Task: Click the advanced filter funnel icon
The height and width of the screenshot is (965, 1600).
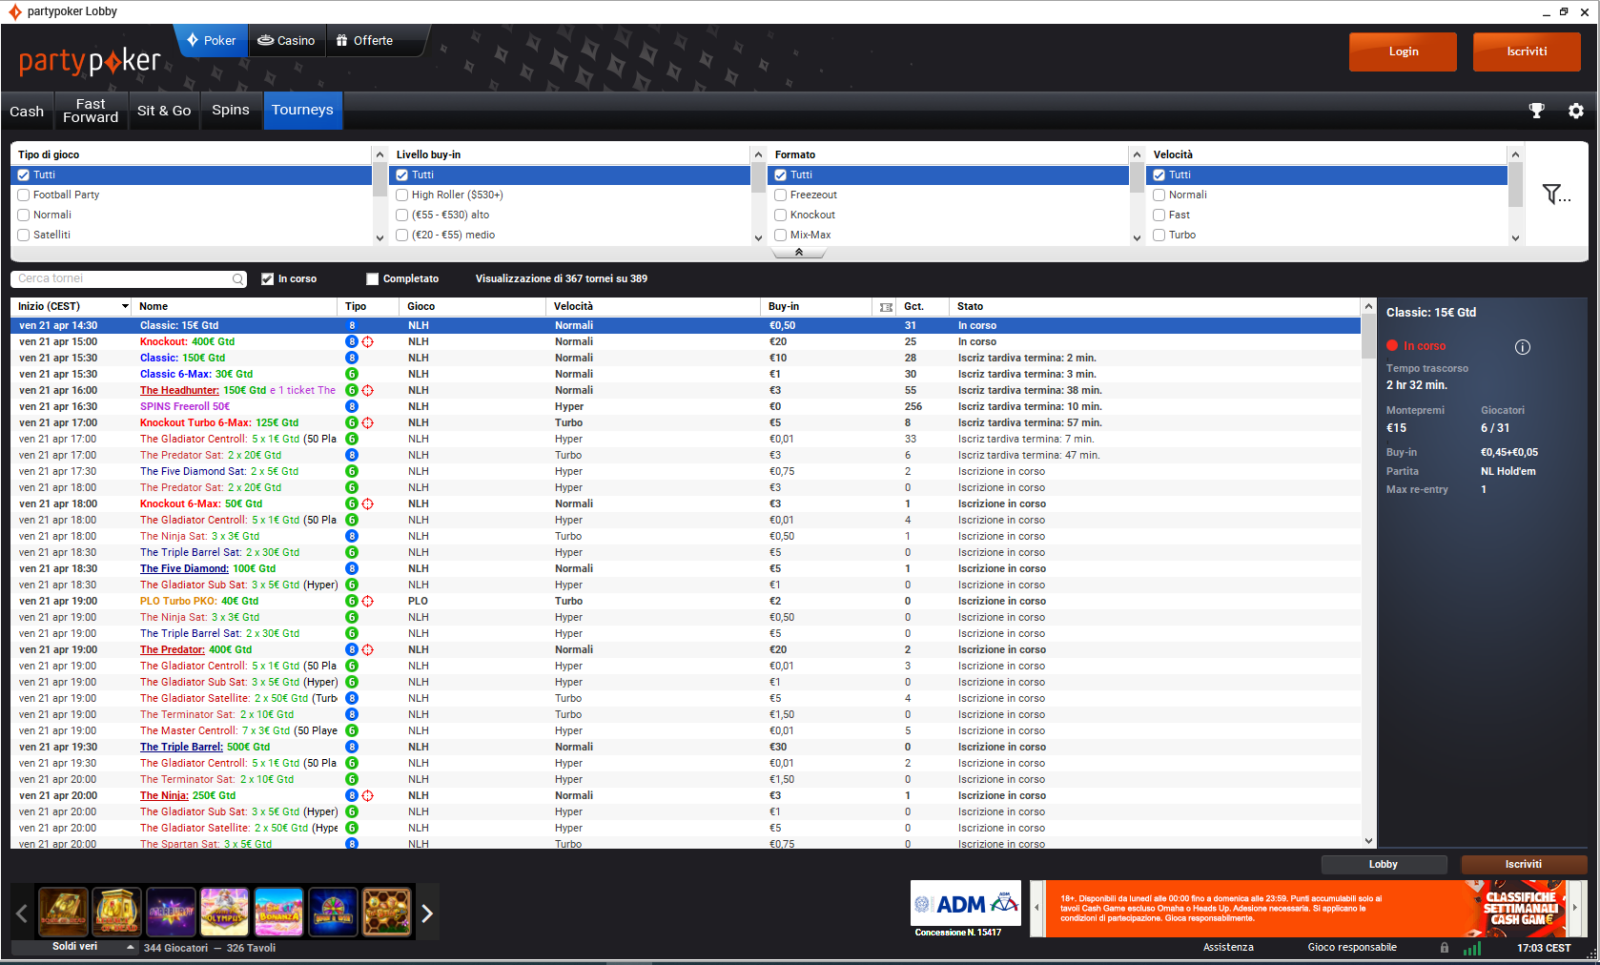Action: (1554, 194)
